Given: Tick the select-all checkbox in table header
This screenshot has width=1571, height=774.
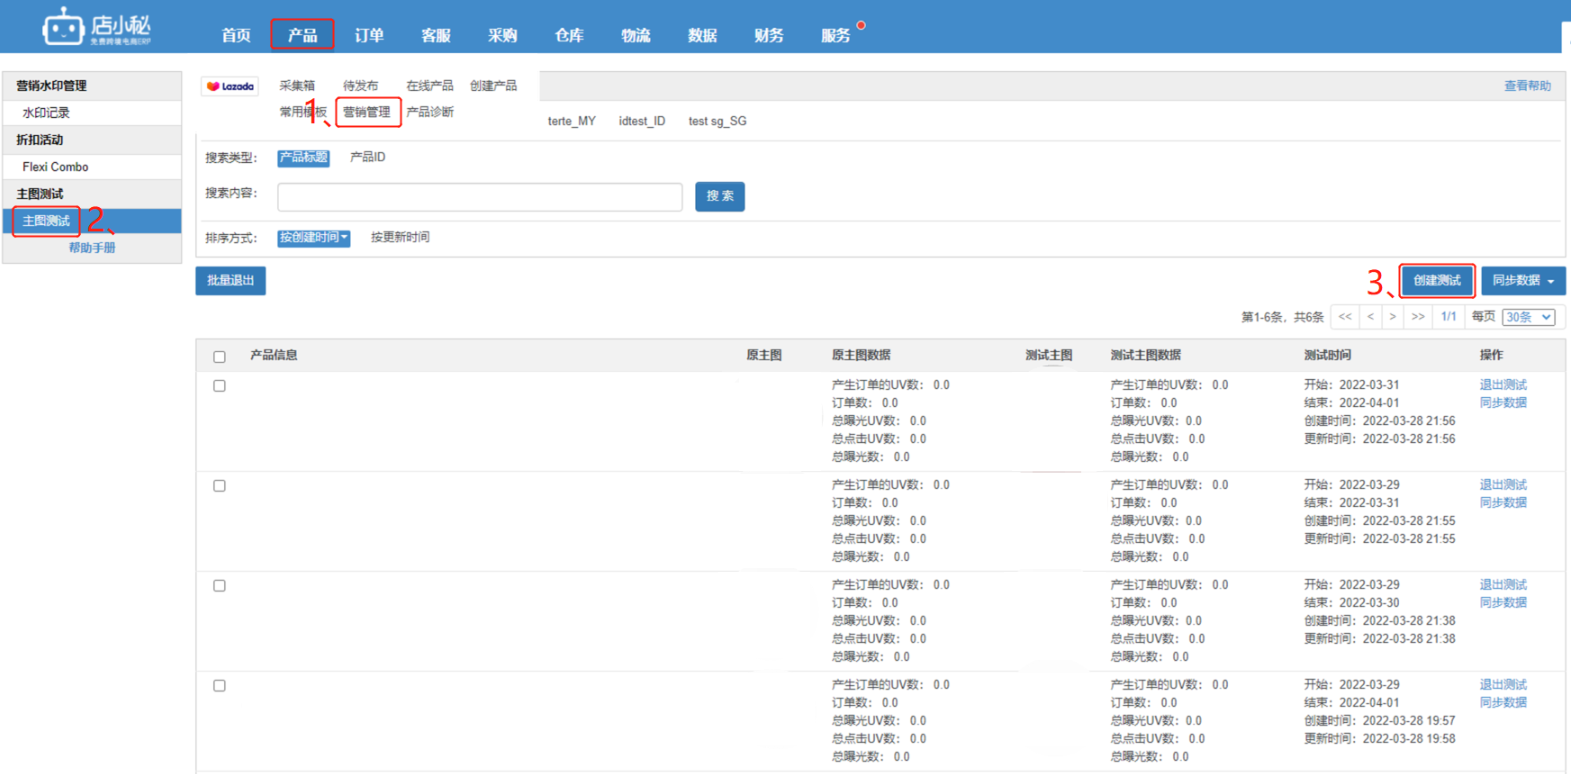Looking at the screenshot, I should click(219, 357).
